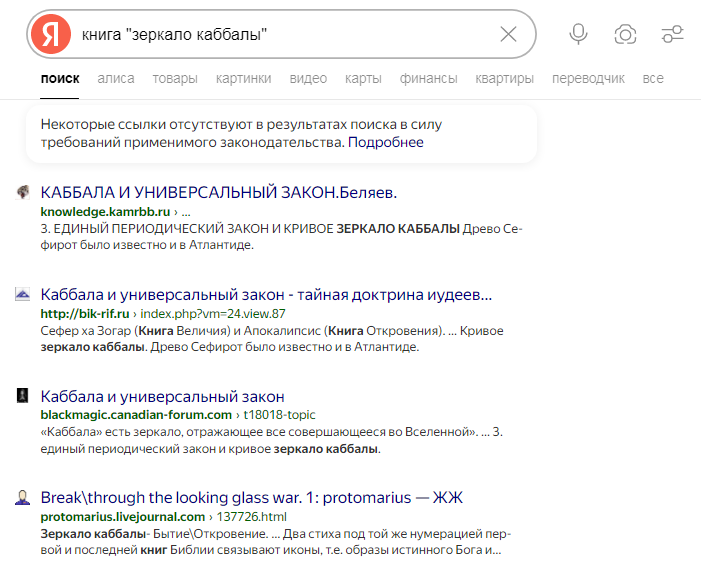This screenshot has width=701, height=586.
Task: Open search settings sliders icon
Action: point(672,34)
